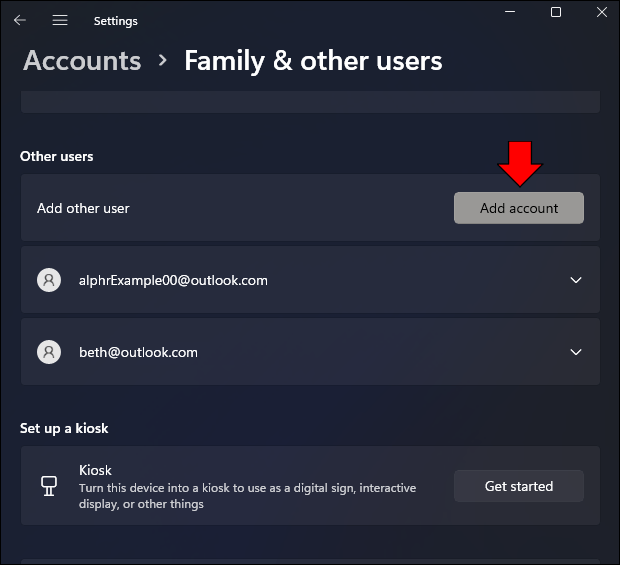Expand the alphrExample00@outlook.com account options
This screenshot has height=565, width=620.
pos(576,280)
